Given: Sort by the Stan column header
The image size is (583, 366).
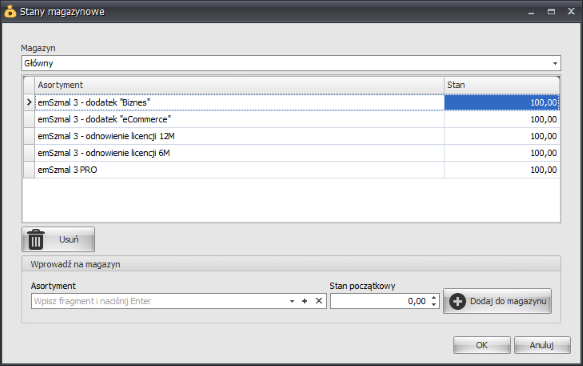Looking at the screenshot, I should tap(502, 85).
